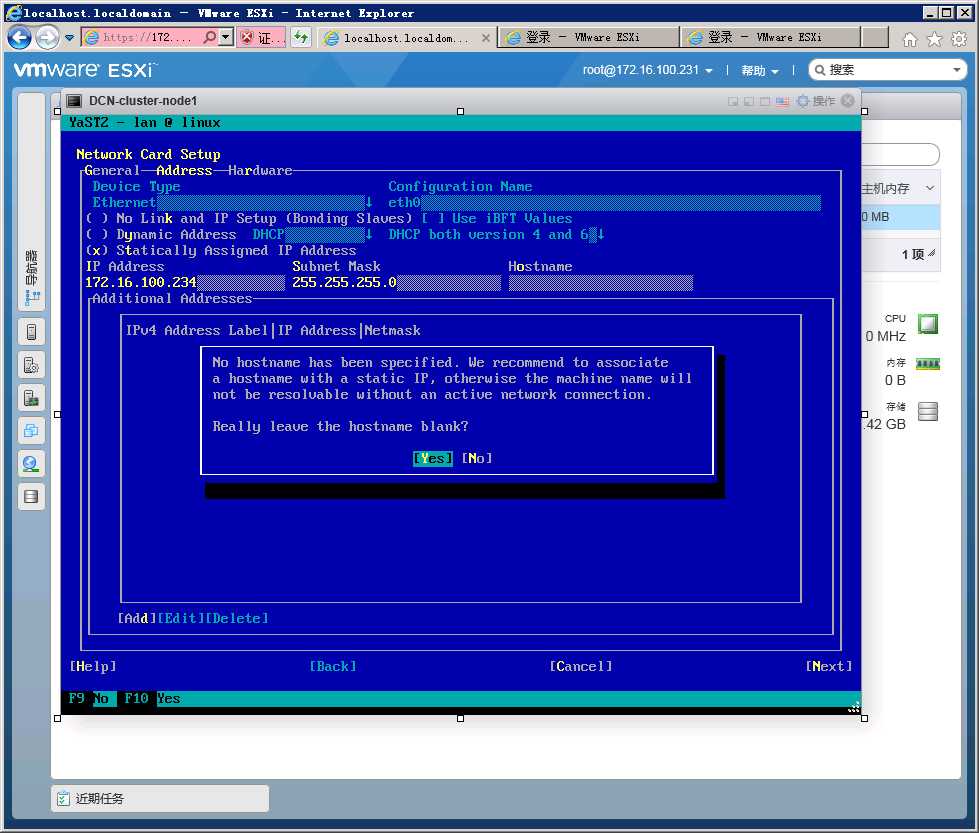
Task: Click the Add button for additional addresses
Action: click(x=137, y=618)
